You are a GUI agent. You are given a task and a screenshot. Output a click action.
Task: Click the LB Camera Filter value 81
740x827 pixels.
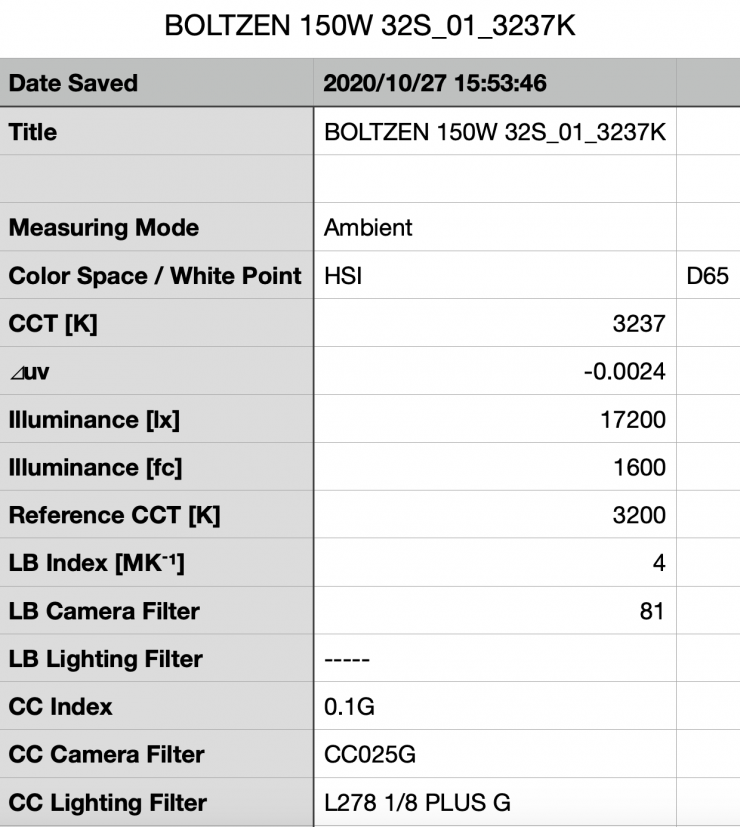click(x=652, y=611)
